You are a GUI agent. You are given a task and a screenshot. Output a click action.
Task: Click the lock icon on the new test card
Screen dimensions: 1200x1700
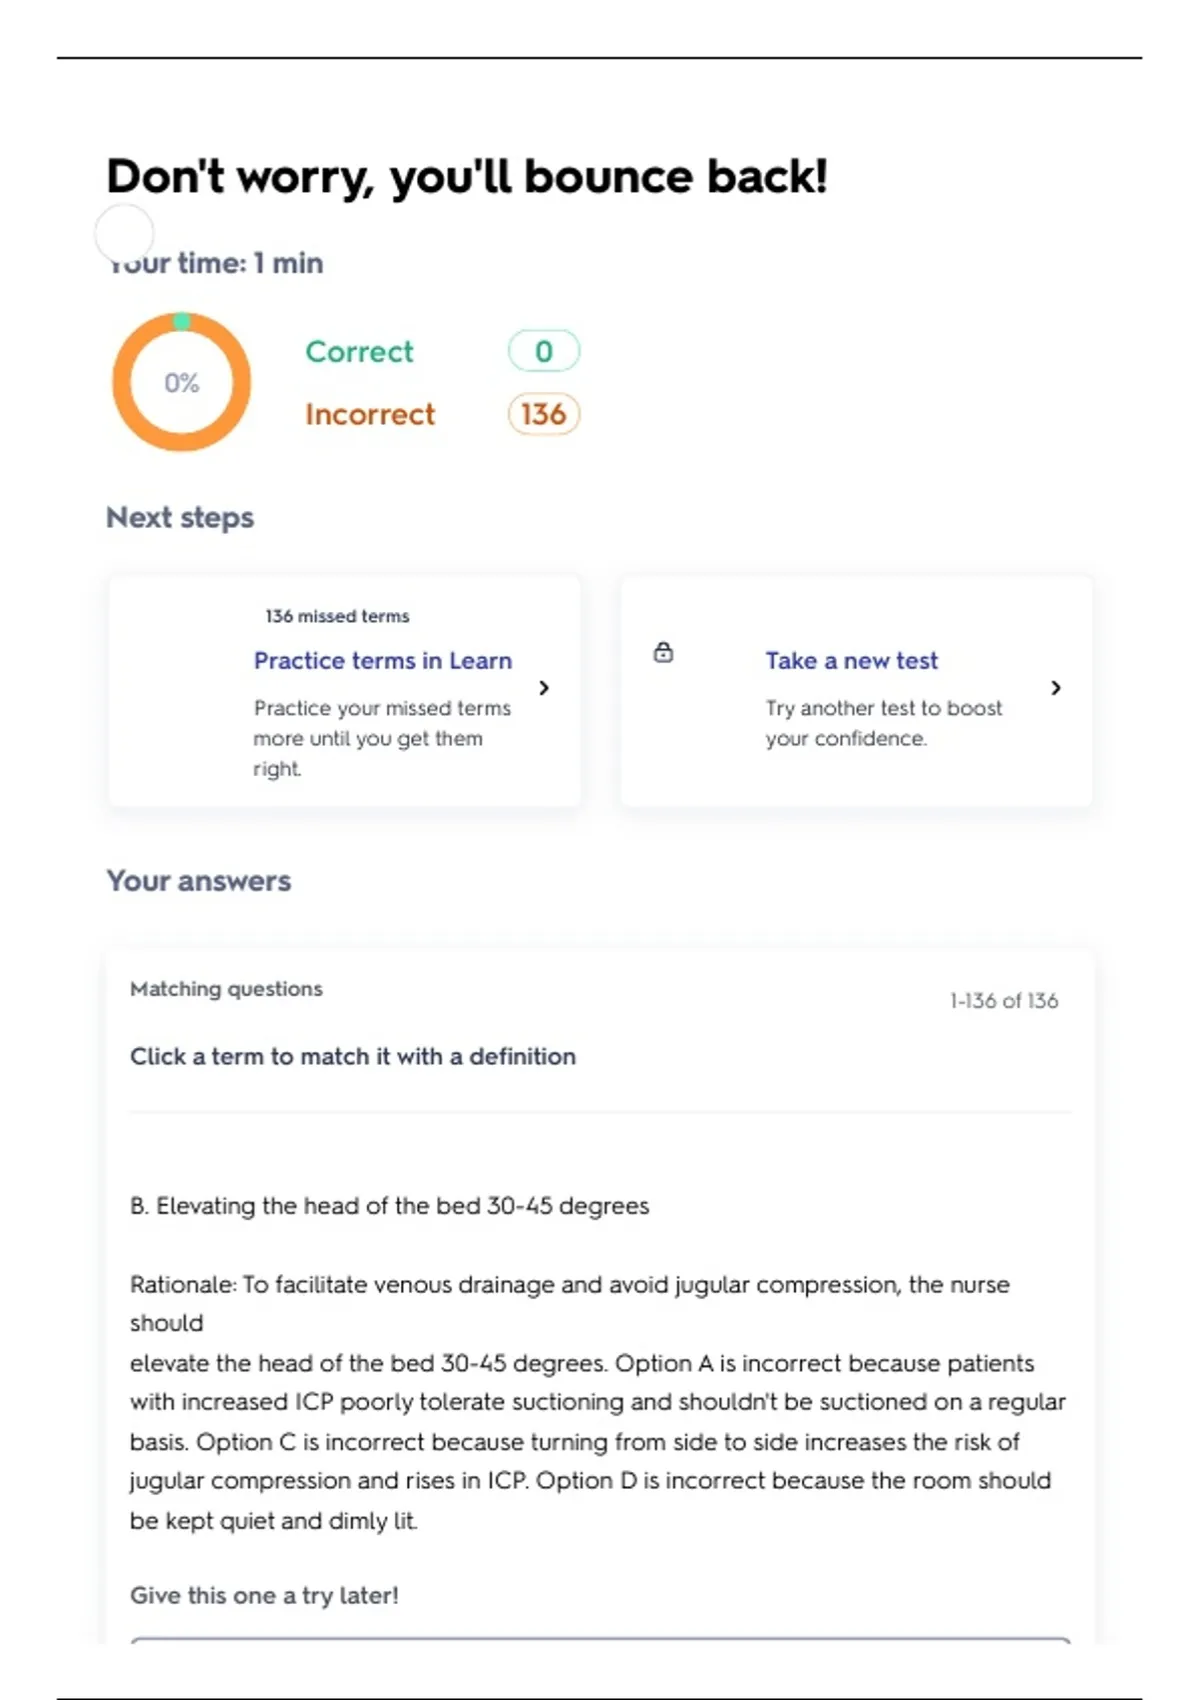pos(663,653)
